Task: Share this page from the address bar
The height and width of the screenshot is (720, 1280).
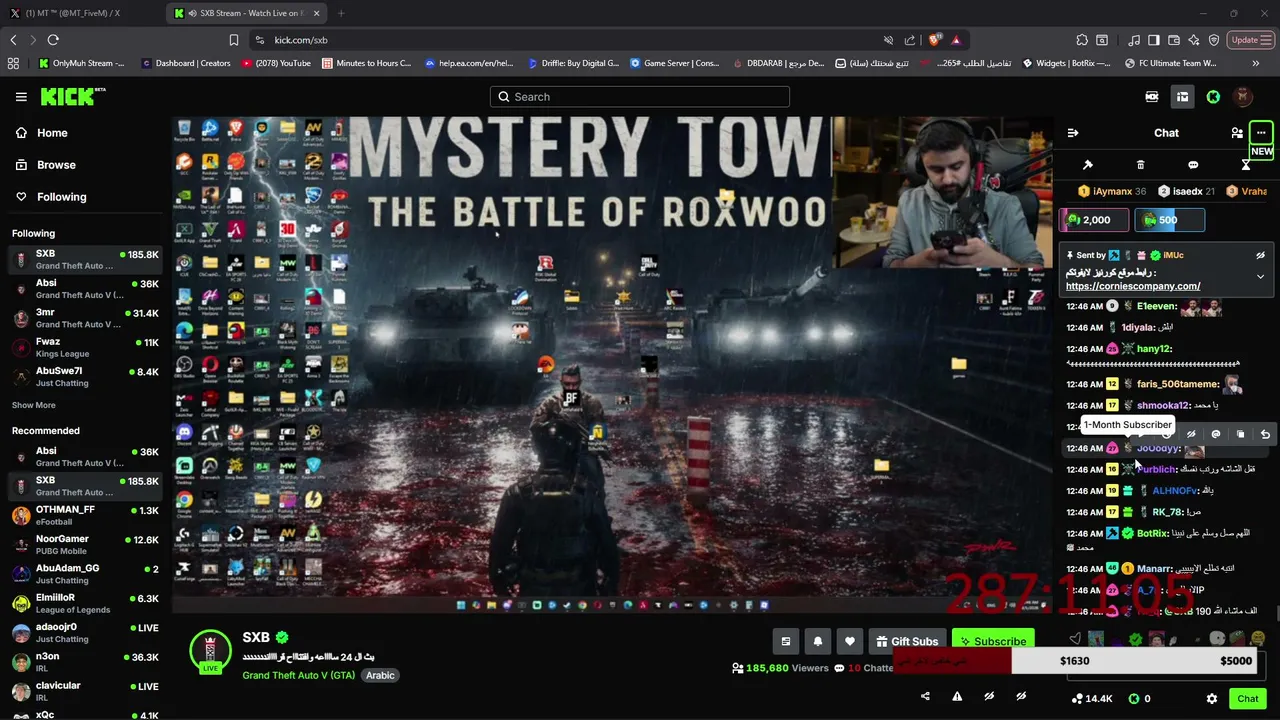Action: [910, 40]
